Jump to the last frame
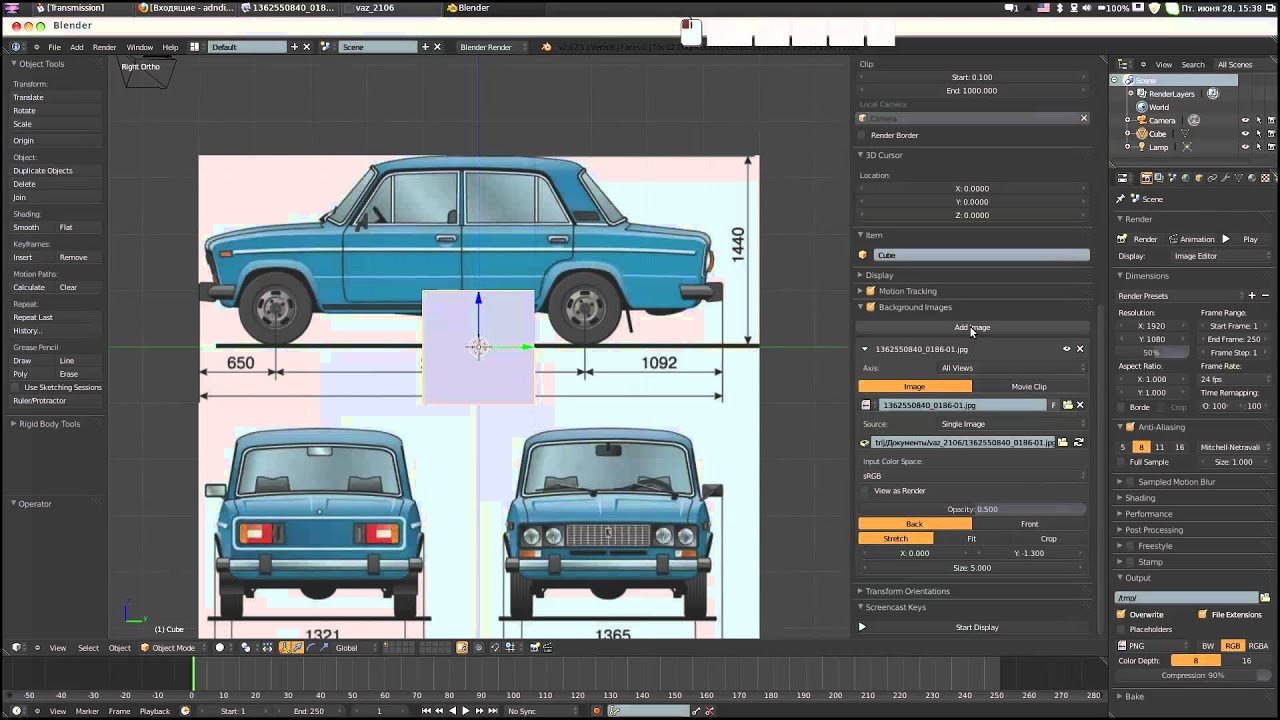The image size is (1280, 720). coord(491,711)
